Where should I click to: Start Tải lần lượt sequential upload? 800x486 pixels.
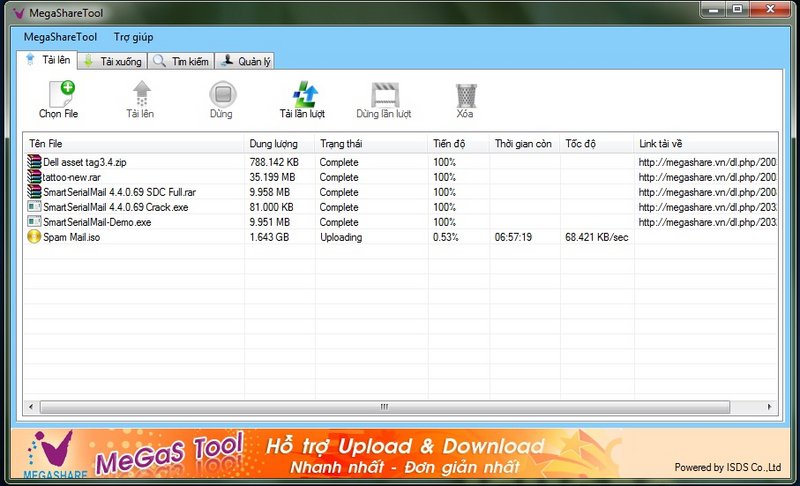point(302,94)
